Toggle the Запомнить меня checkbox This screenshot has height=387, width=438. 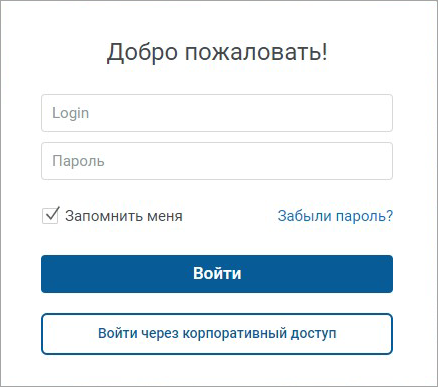click(x=50, y=216)
